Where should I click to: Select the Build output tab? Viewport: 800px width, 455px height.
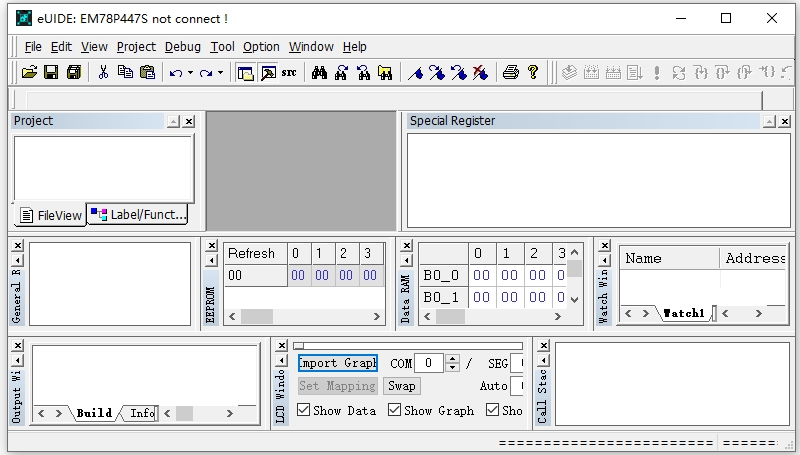coord(94,413)
